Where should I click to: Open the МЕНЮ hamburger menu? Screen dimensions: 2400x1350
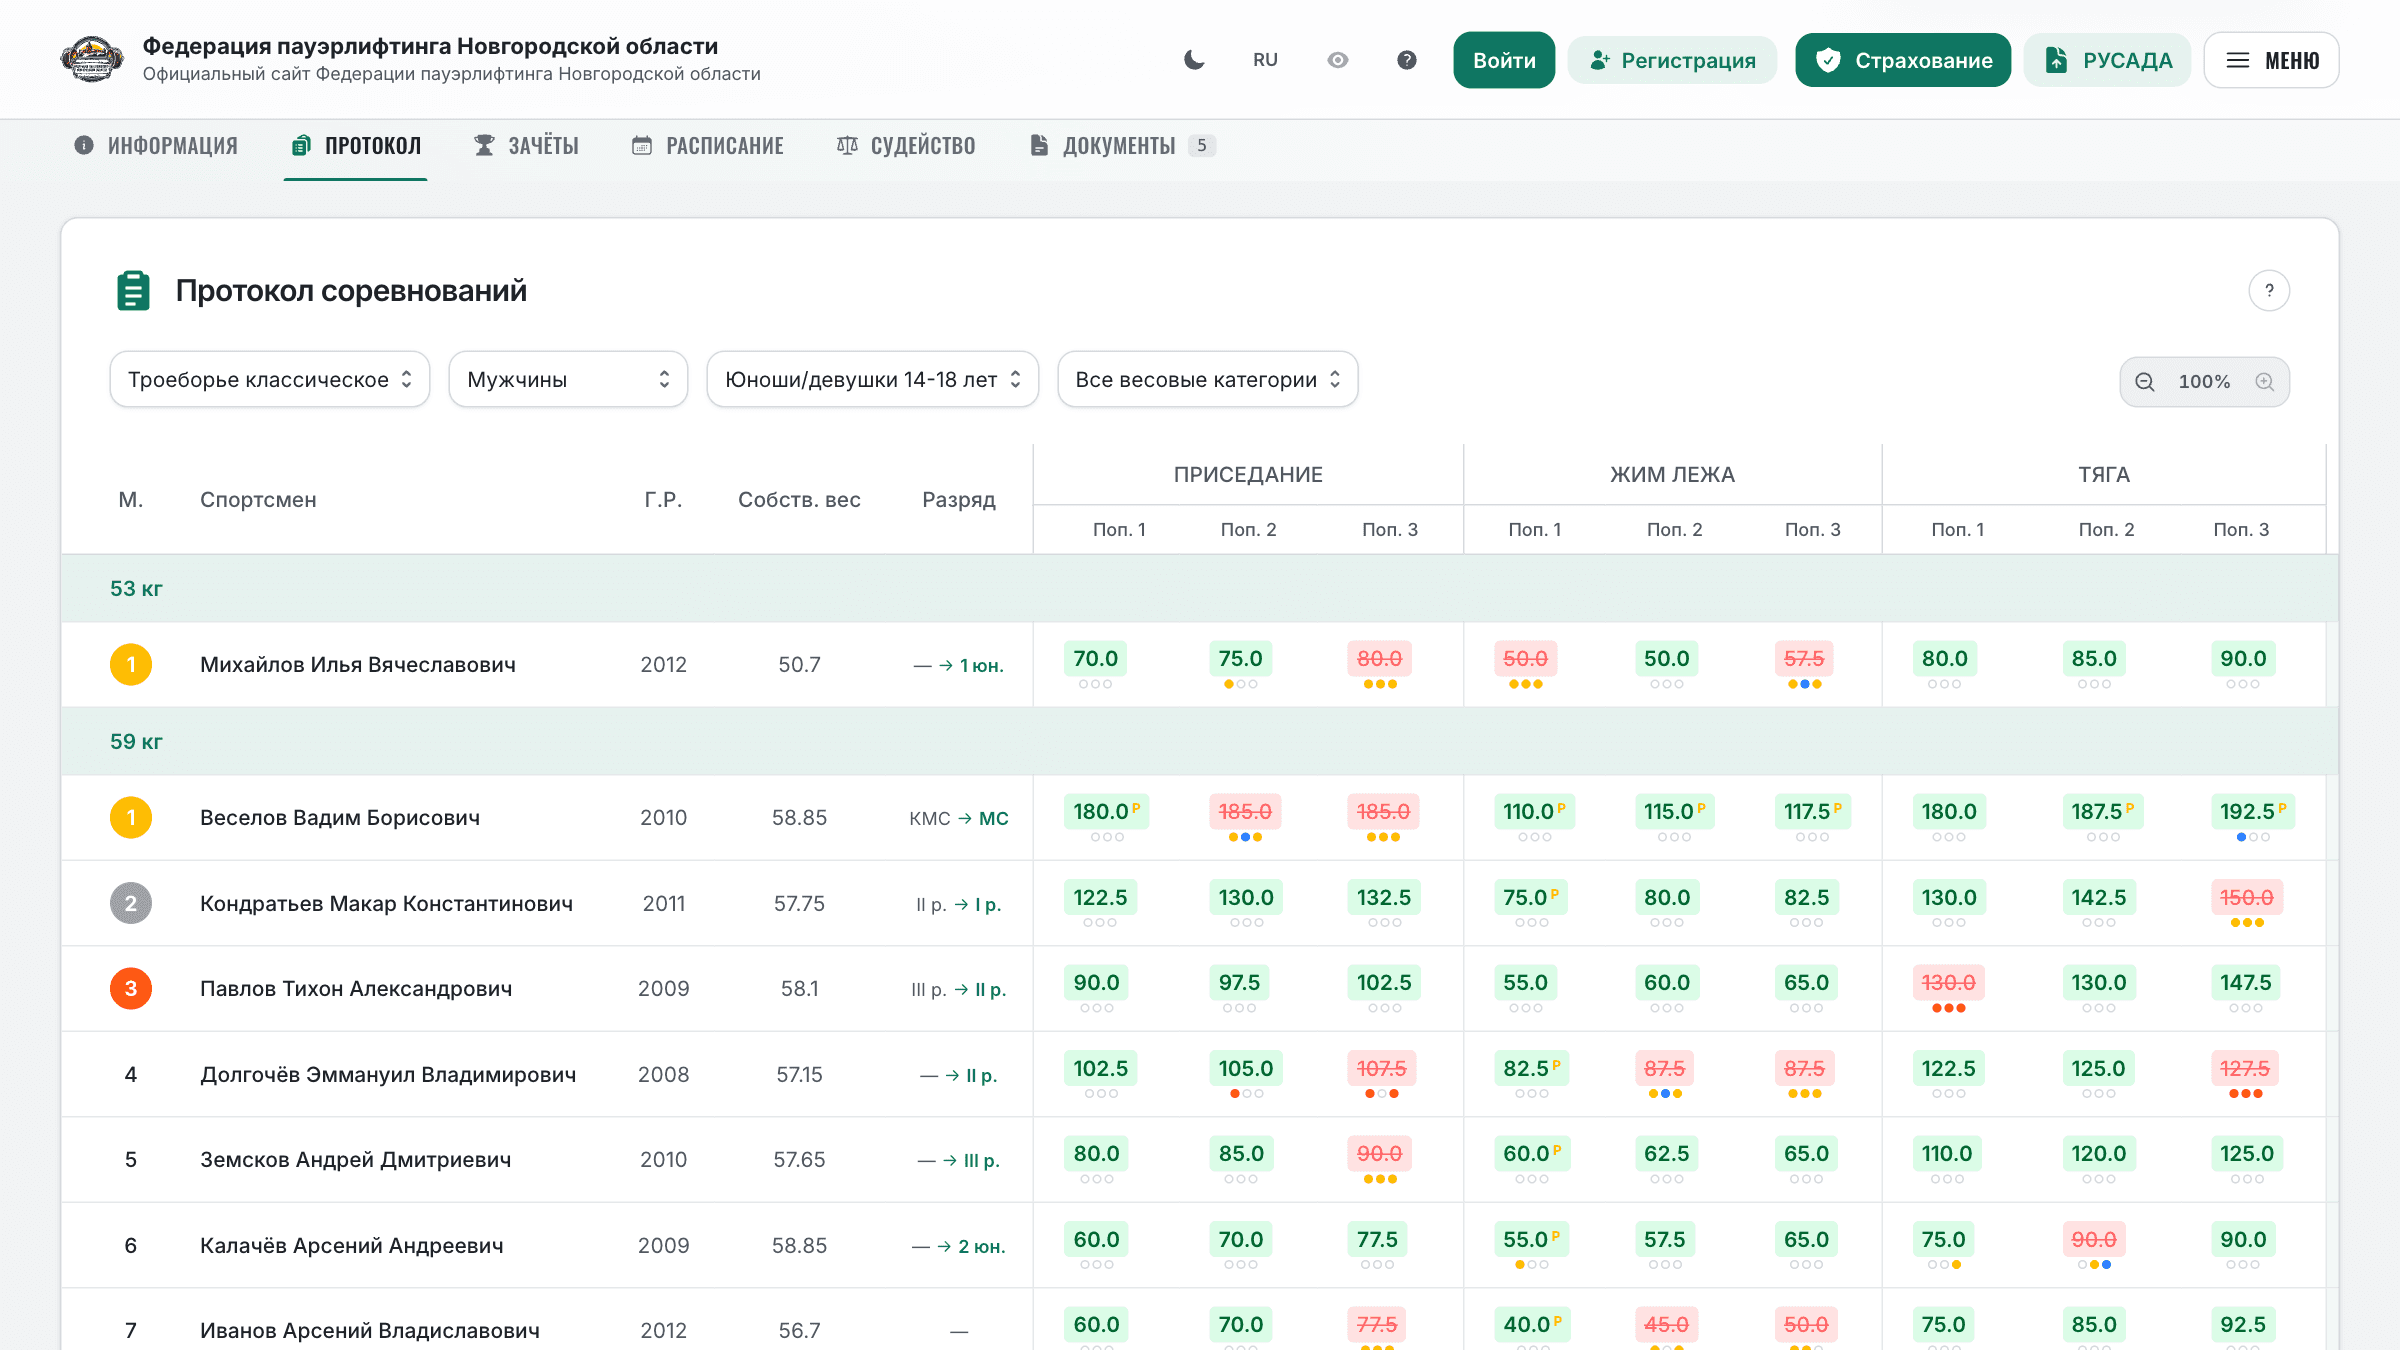[x=2272, y=60]
